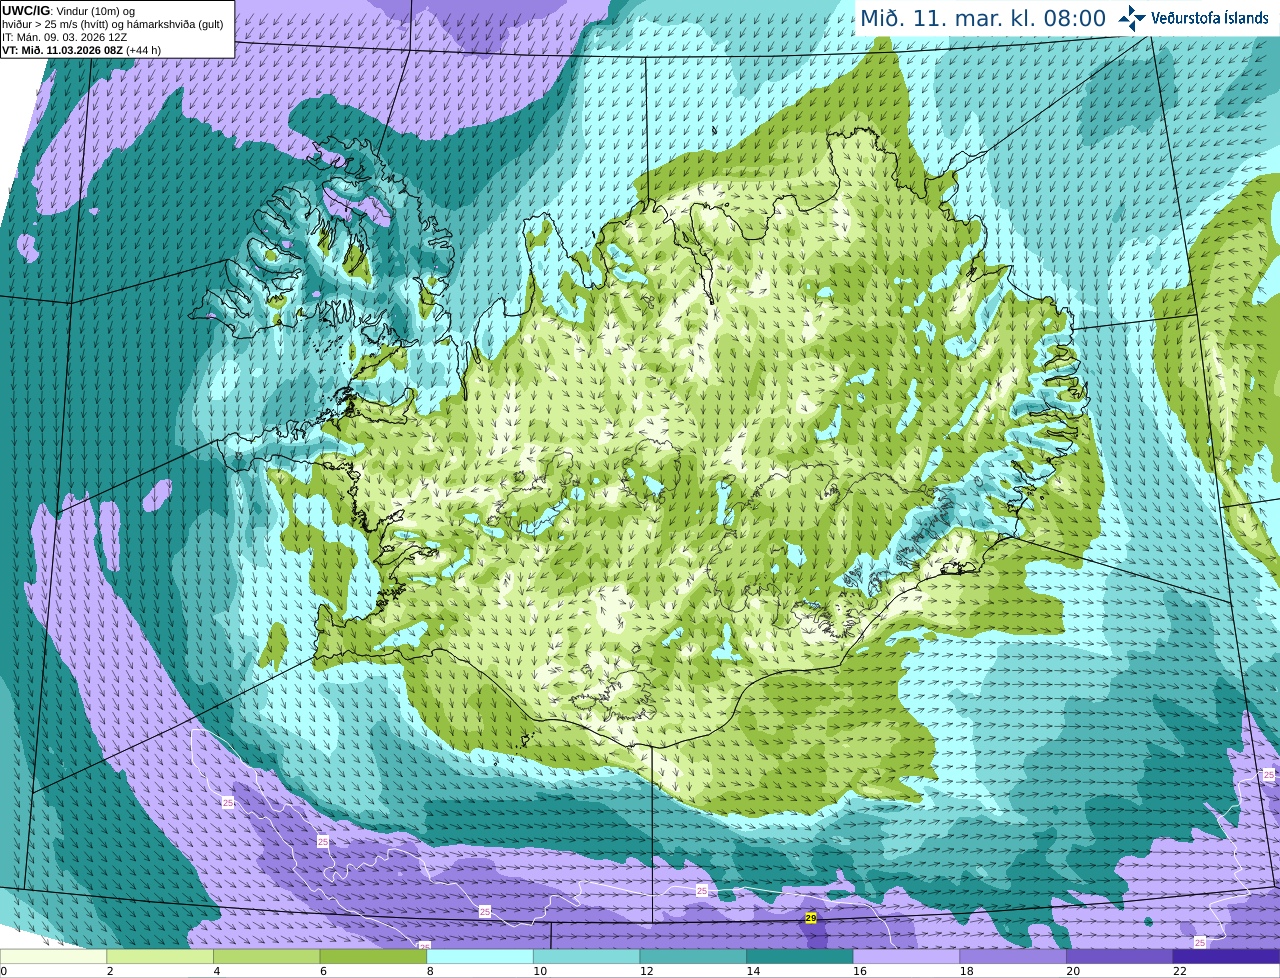The width and height of the screenshot is (1280, 978).
Task: Click the Veðurstofa Íslands name text
Action: point(1210,18)
